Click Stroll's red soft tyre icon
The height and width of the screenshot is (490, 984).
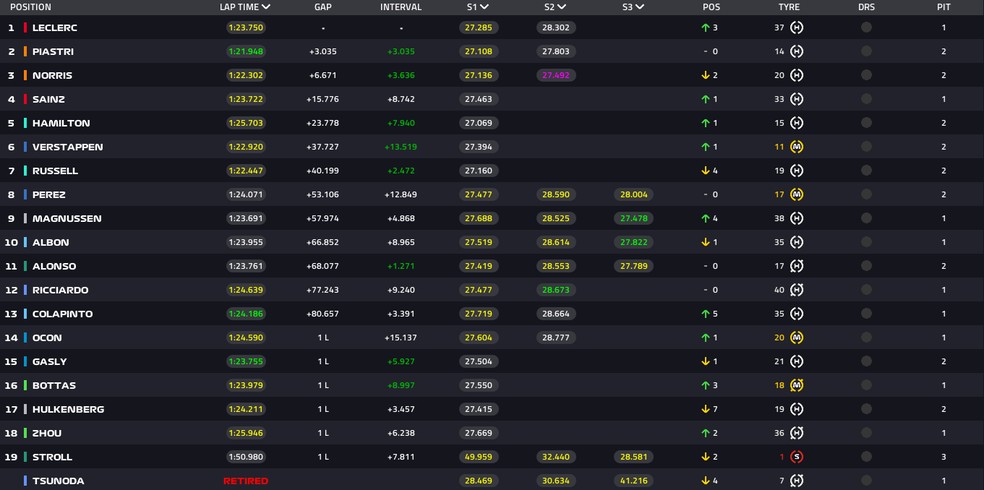tap(797, 457)
